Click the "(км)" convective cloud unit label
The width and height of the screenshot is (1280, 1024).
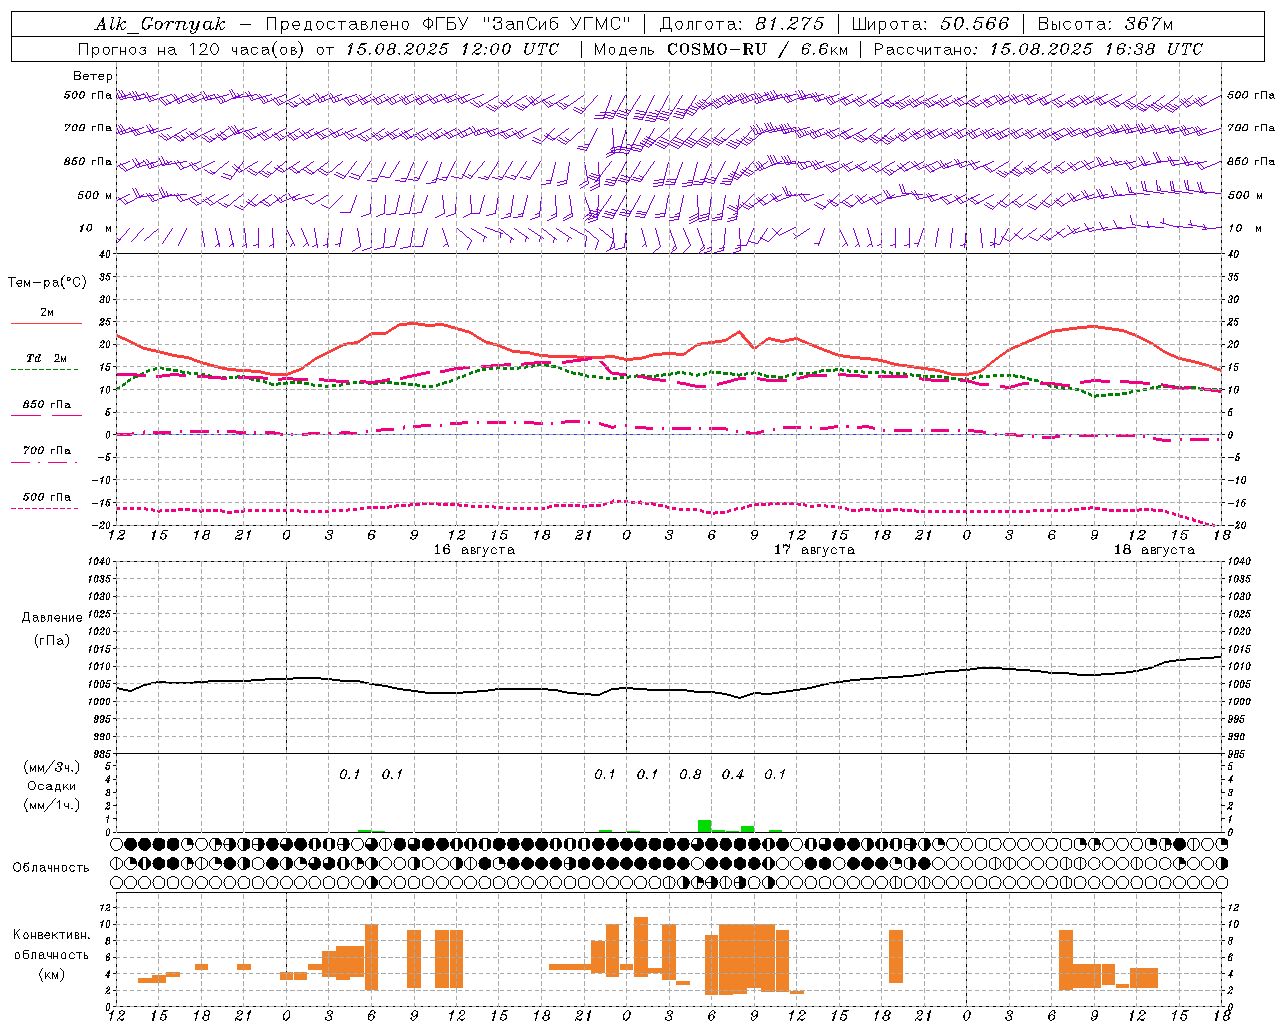click(x=52, y=974)
